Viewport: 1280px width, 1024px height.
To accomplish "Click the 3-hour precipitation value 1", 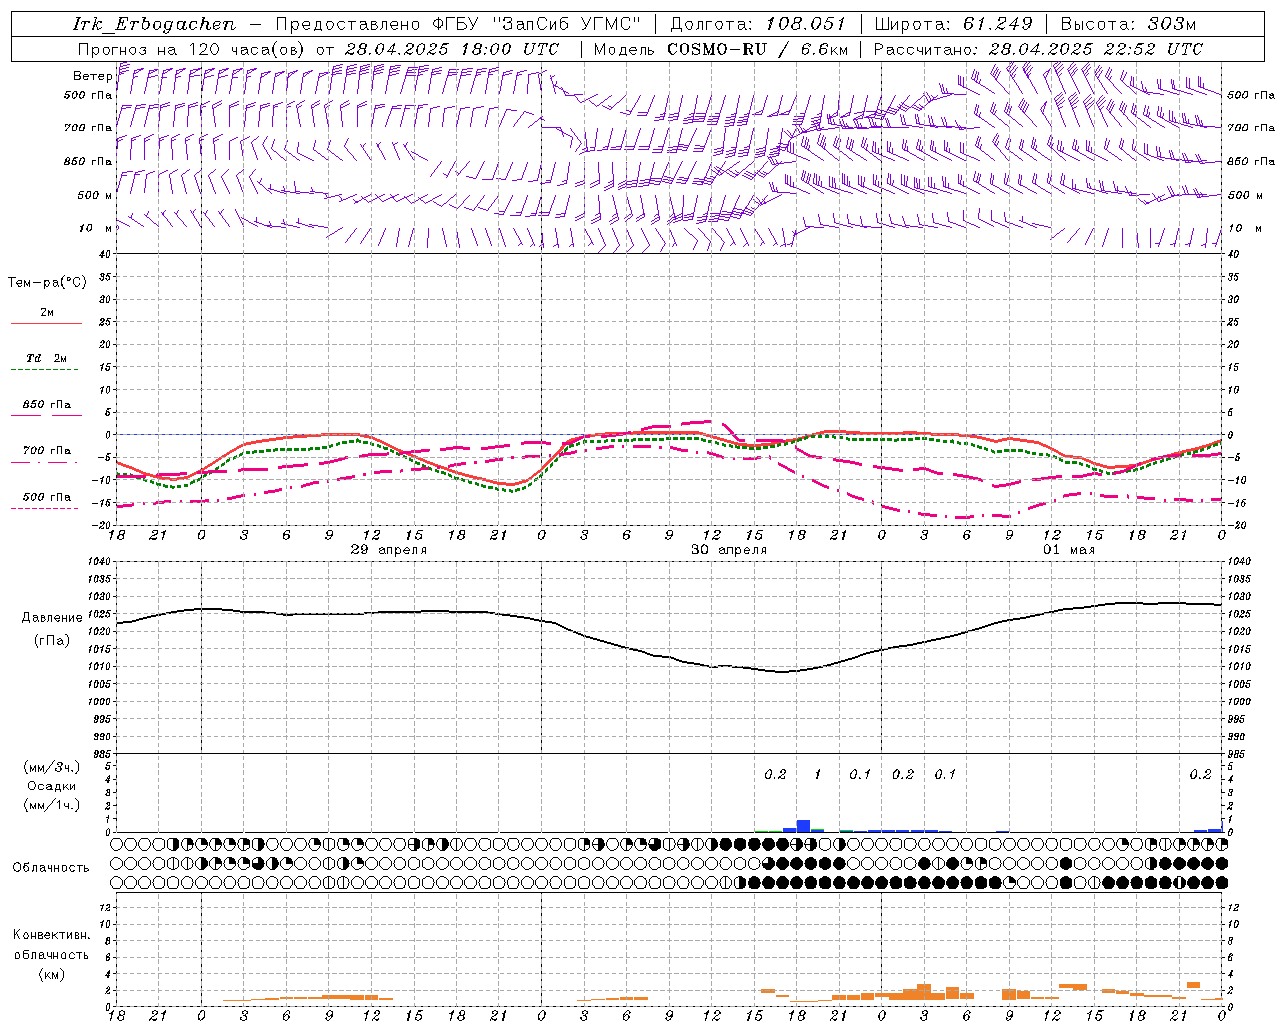I will (x=818, y=774).
